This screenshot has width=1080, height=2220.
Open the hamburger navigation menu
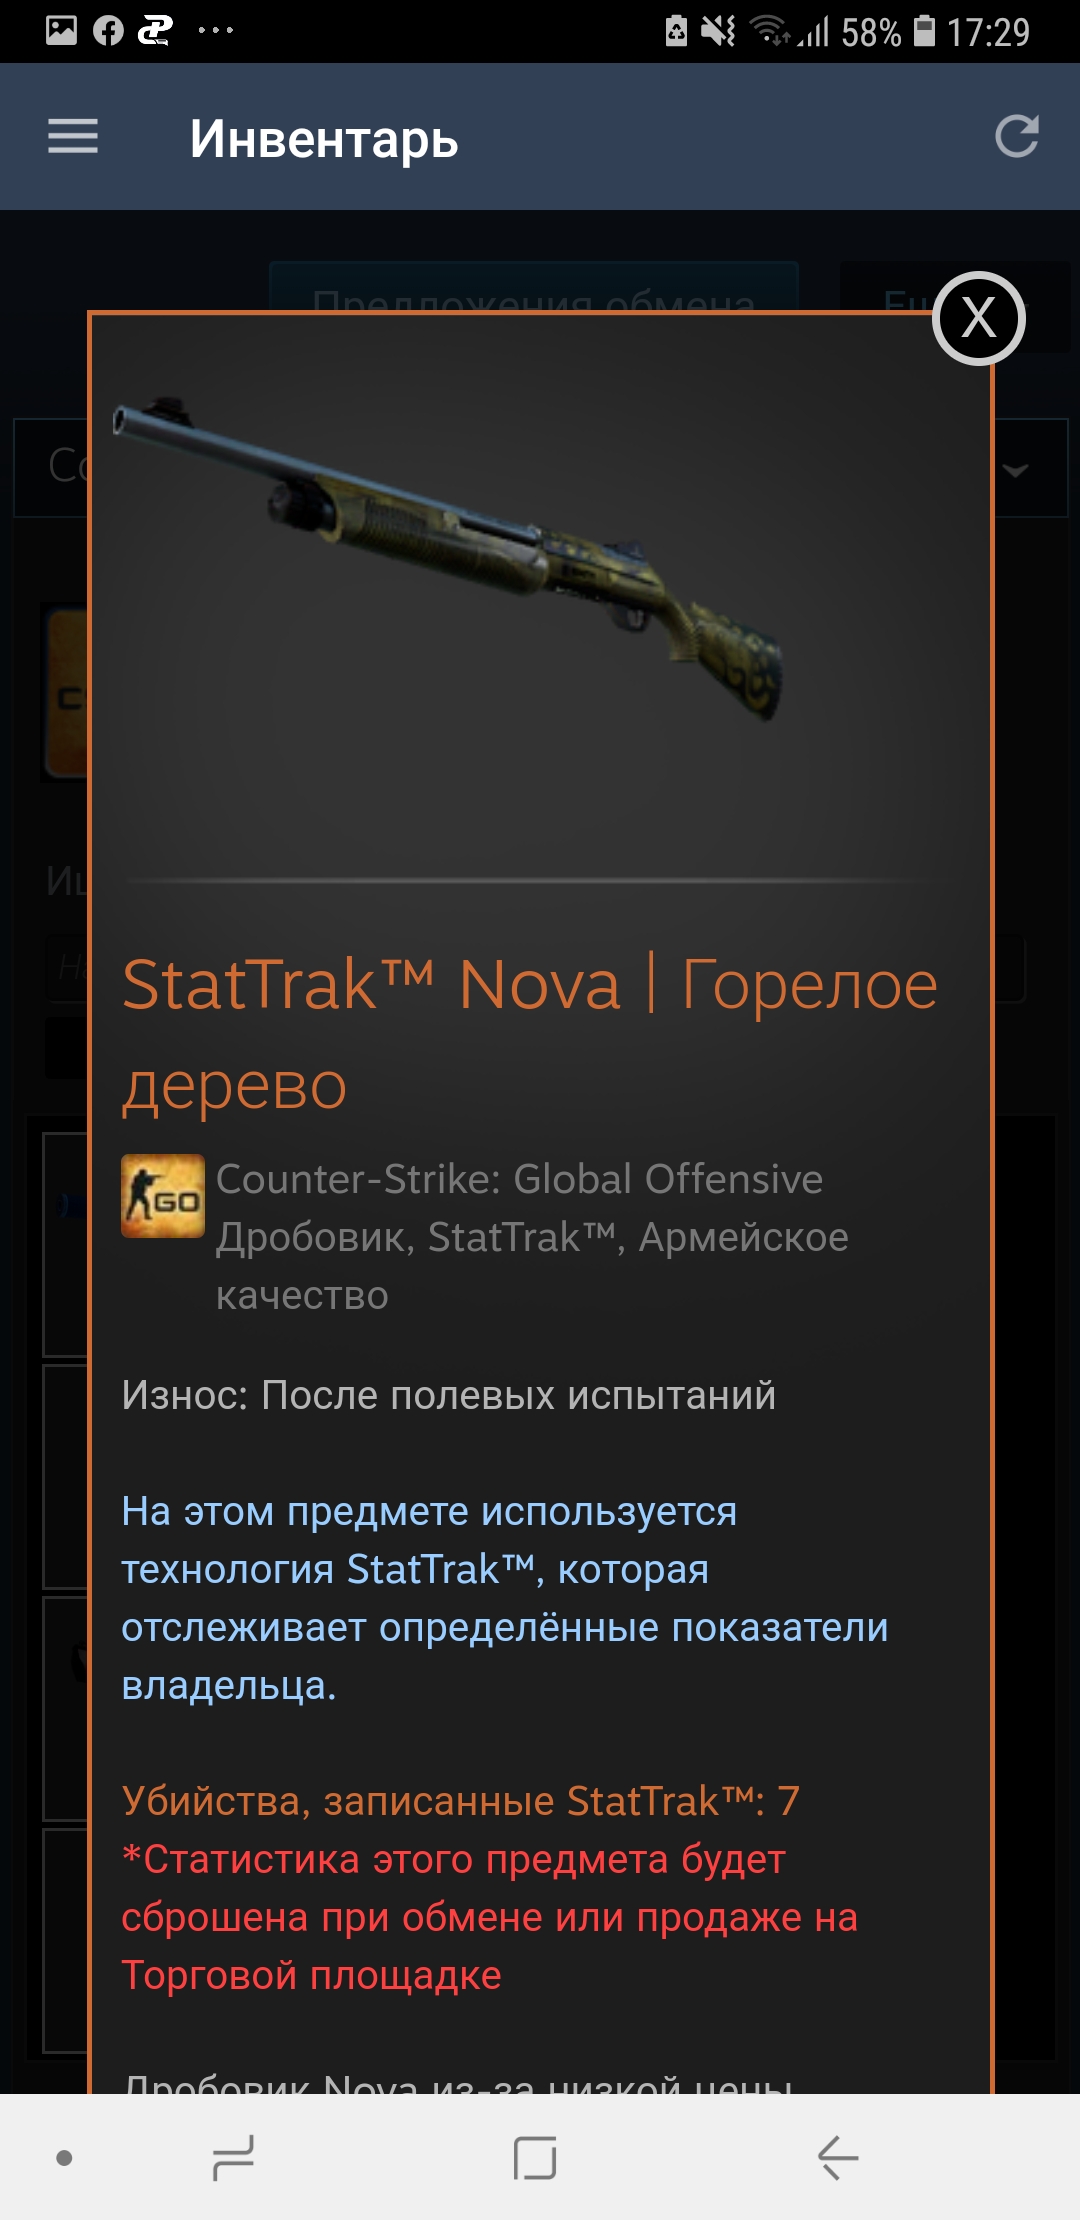[x=73, y=137]
